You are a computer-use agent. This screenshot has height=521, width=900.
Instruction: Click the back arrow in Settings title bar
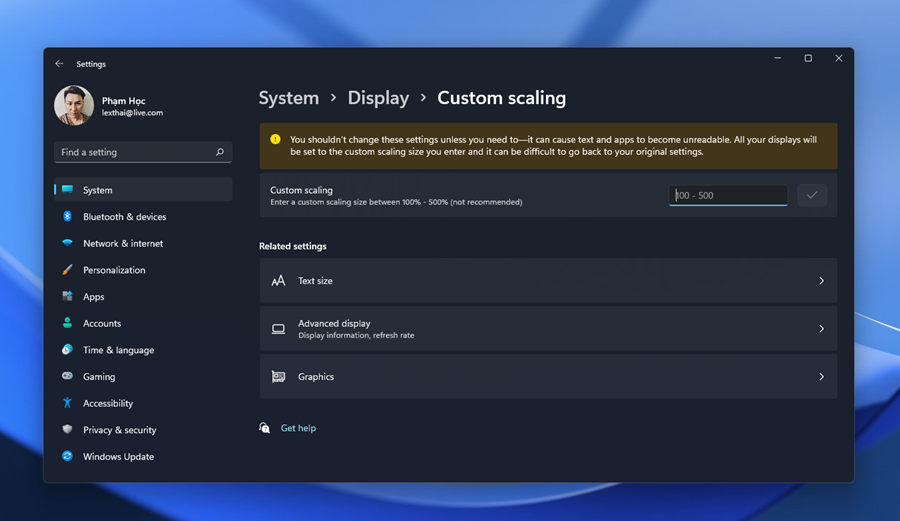click(x=59, y=64)
